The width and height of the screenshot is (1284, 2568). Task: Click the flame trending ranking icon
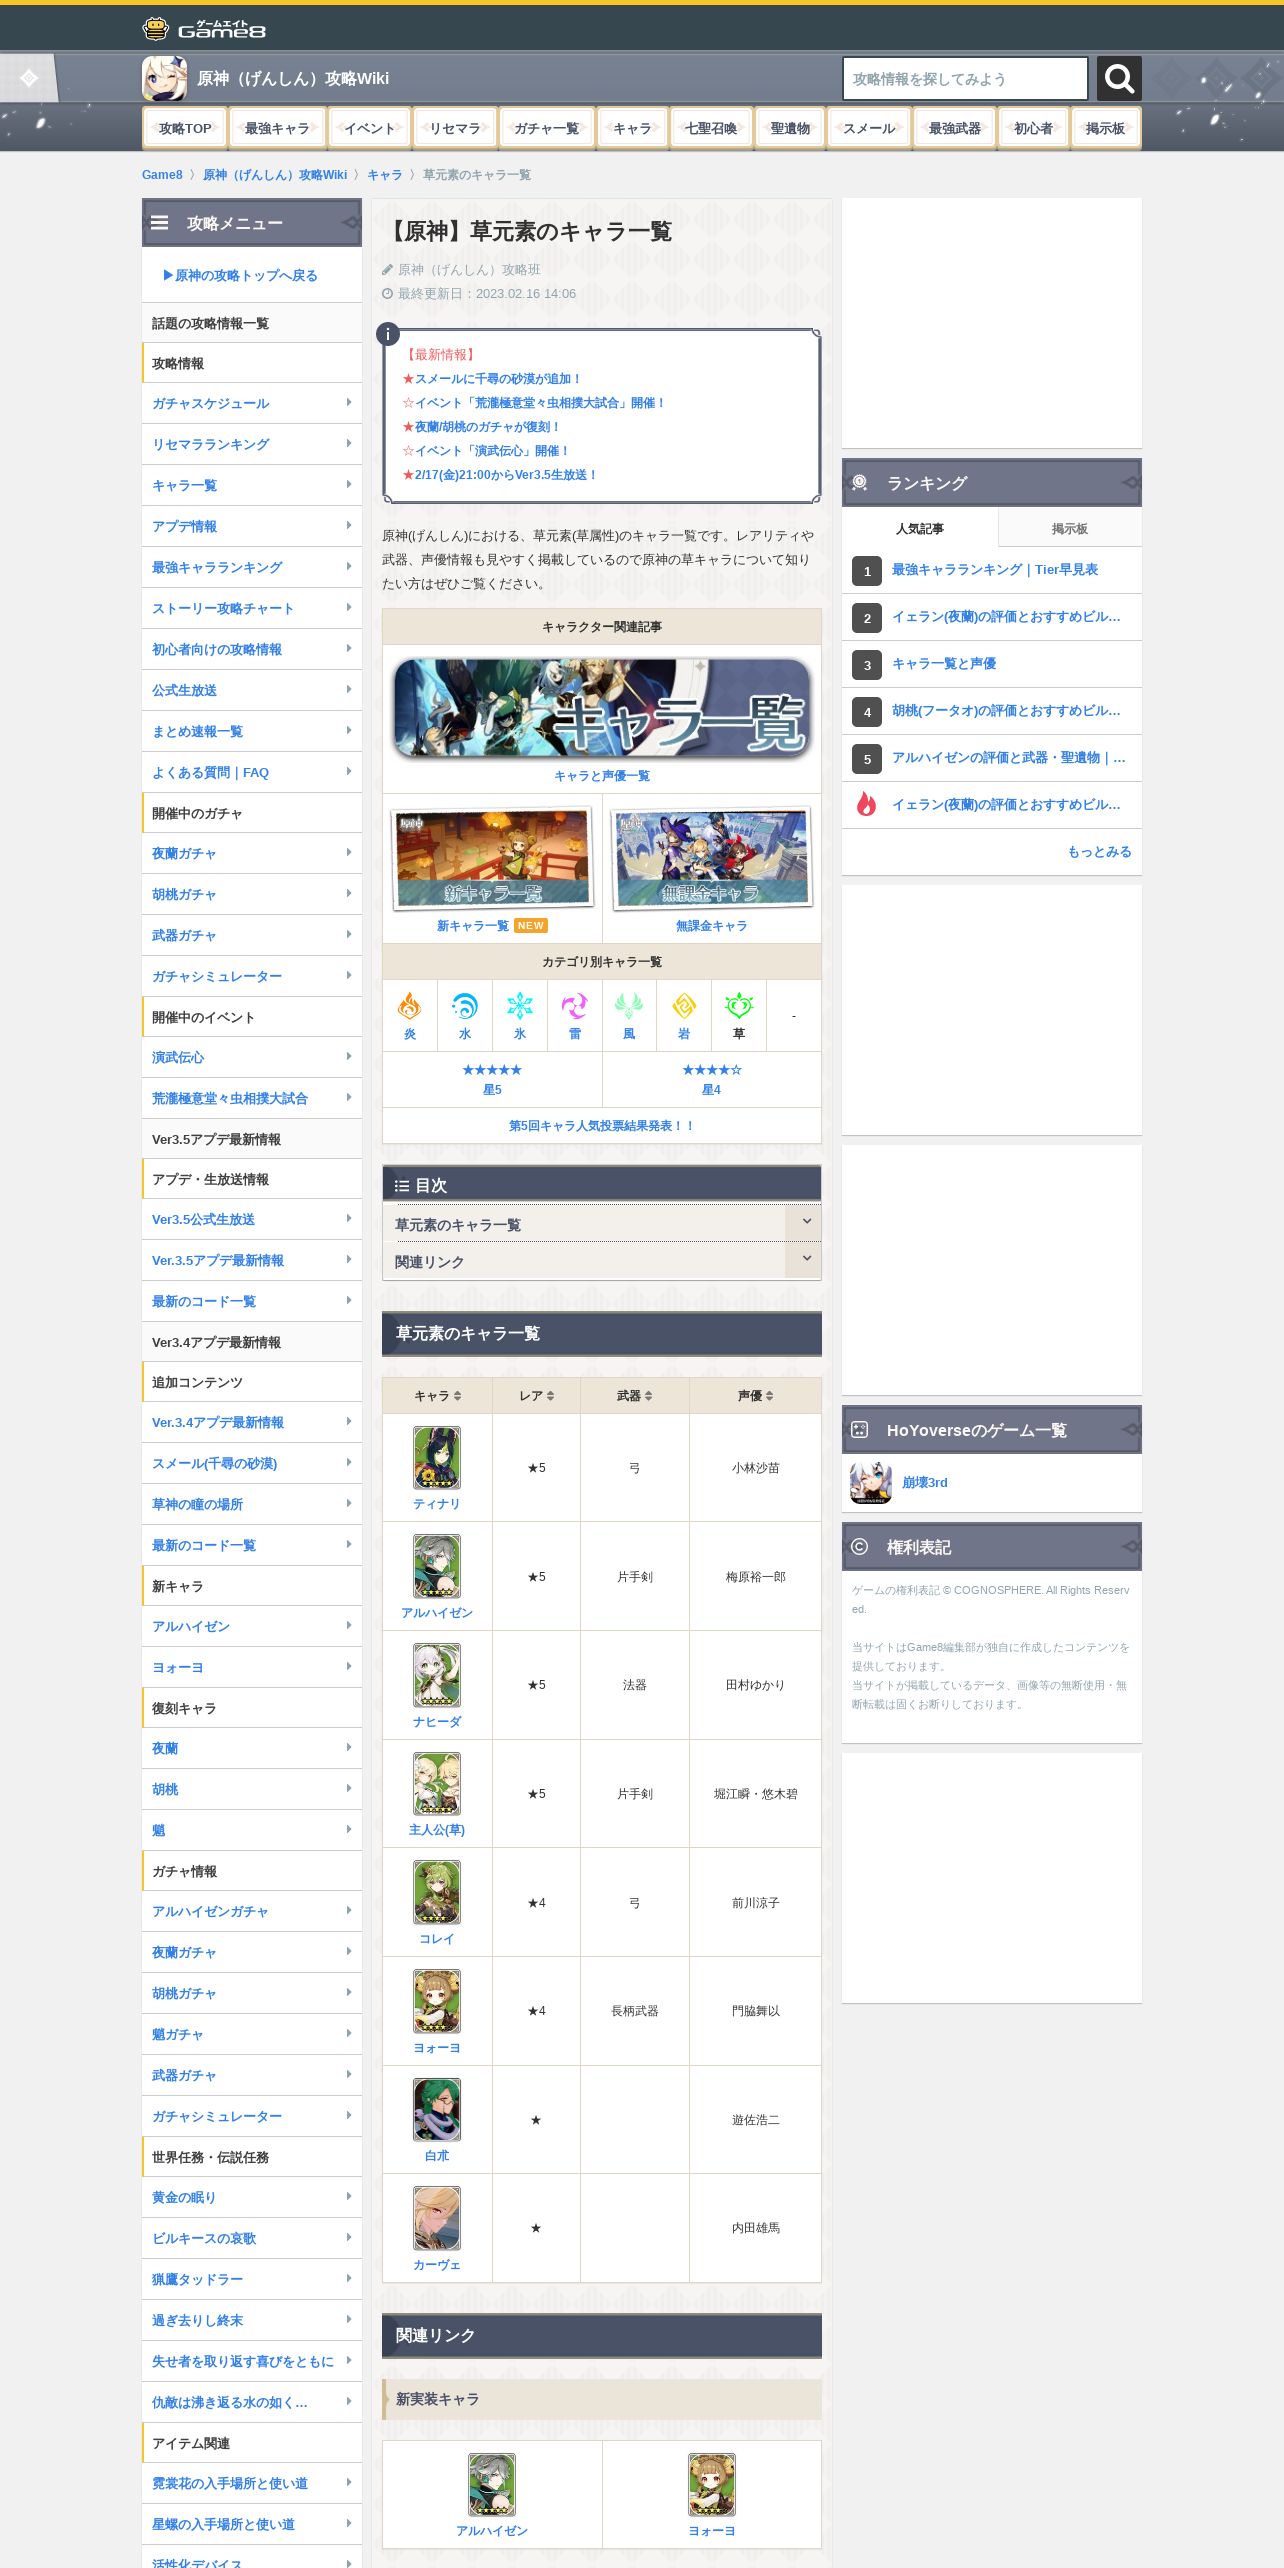coord(867,804)
